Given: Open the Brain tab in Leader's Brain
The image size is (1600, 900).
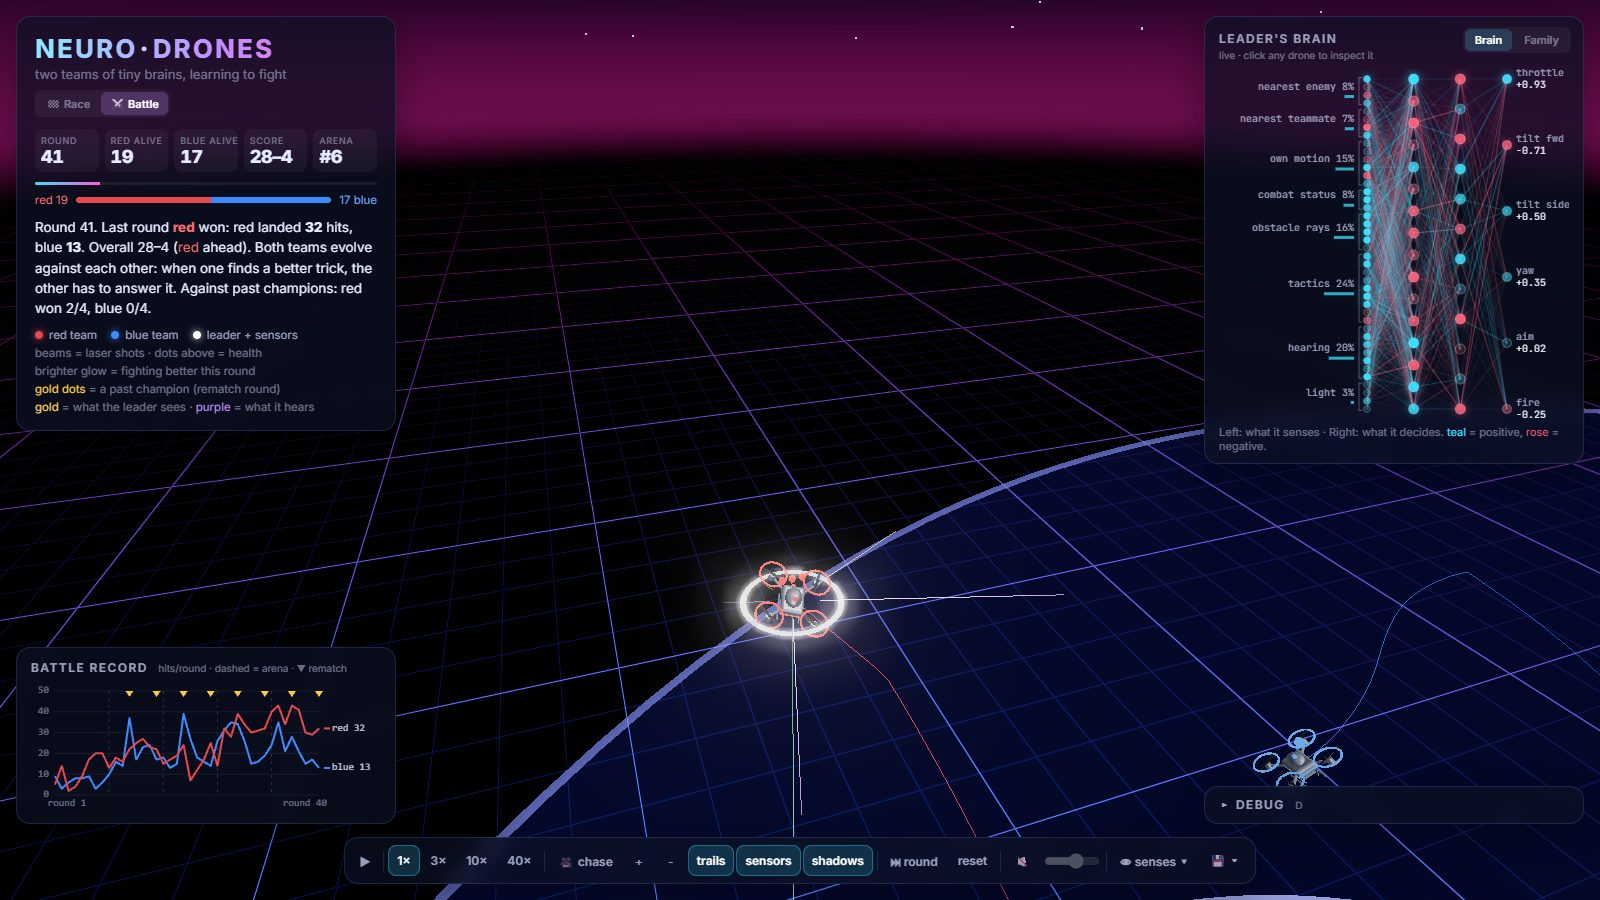Looking at the screenshot, I should pos(1488,40).
